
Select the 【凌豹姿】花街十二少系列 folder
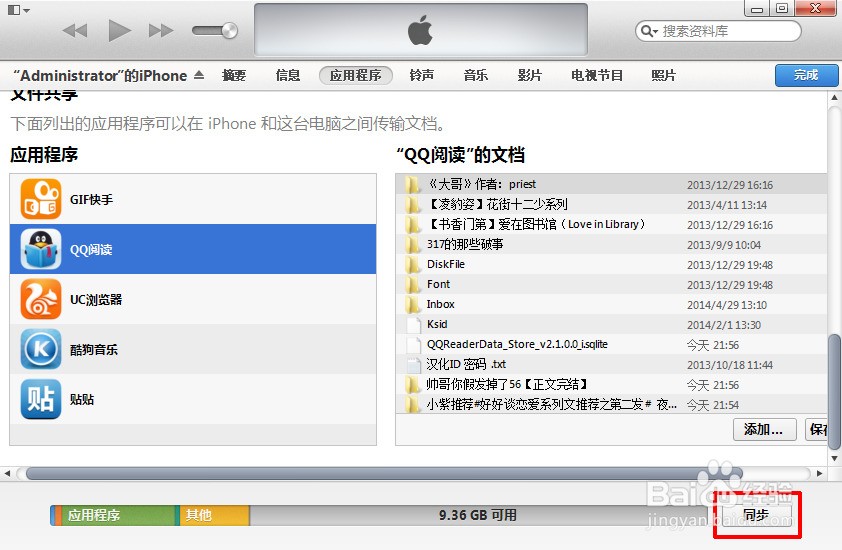tap(611, 204)
